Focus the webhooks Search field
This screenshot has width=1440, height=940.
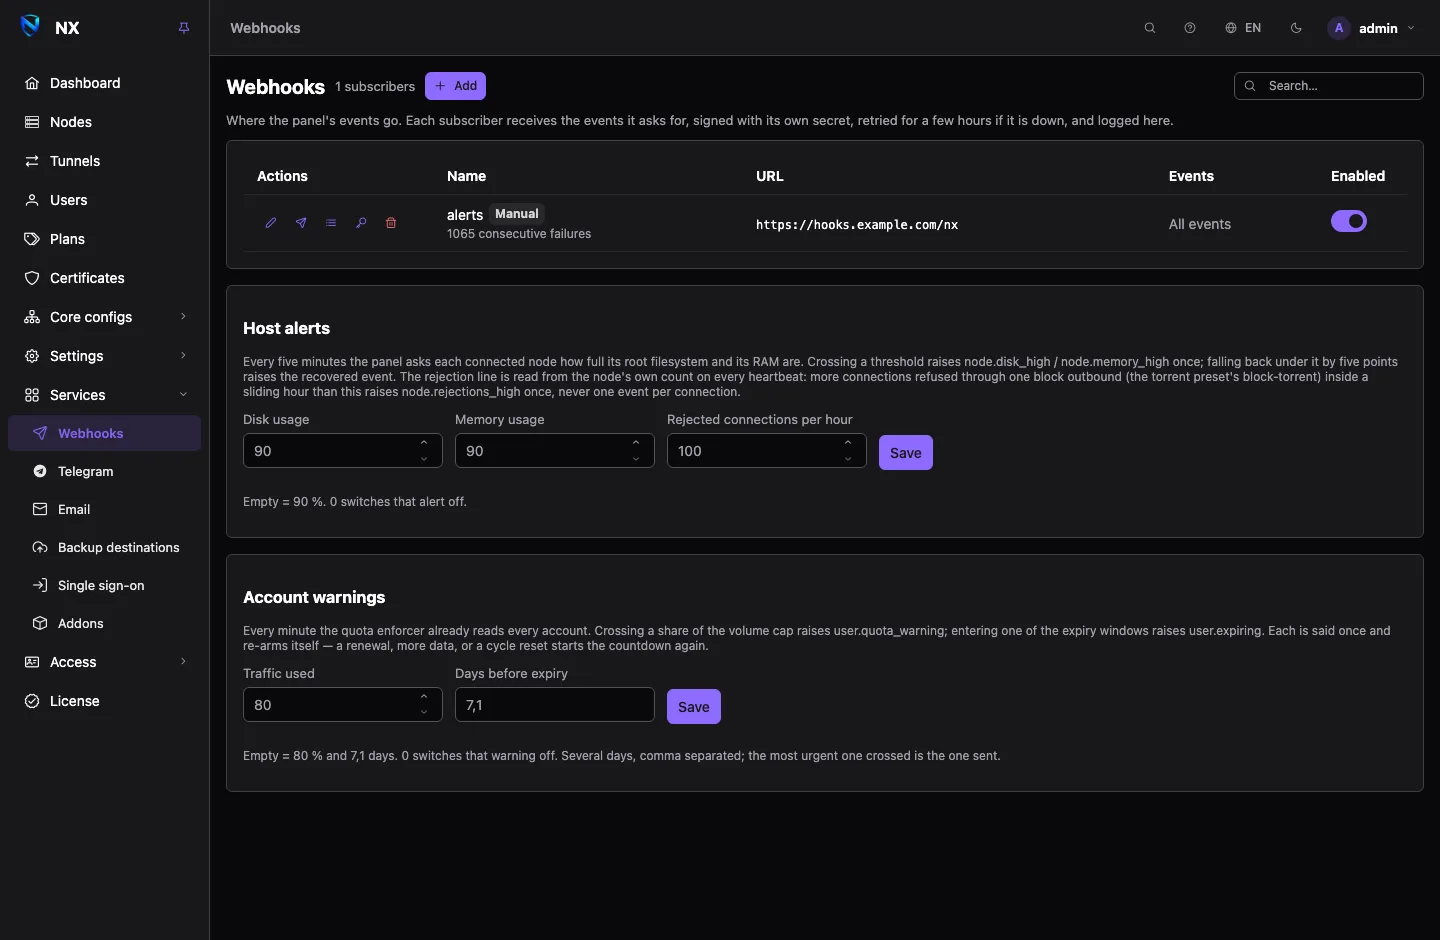click(x=1329, y=86)
